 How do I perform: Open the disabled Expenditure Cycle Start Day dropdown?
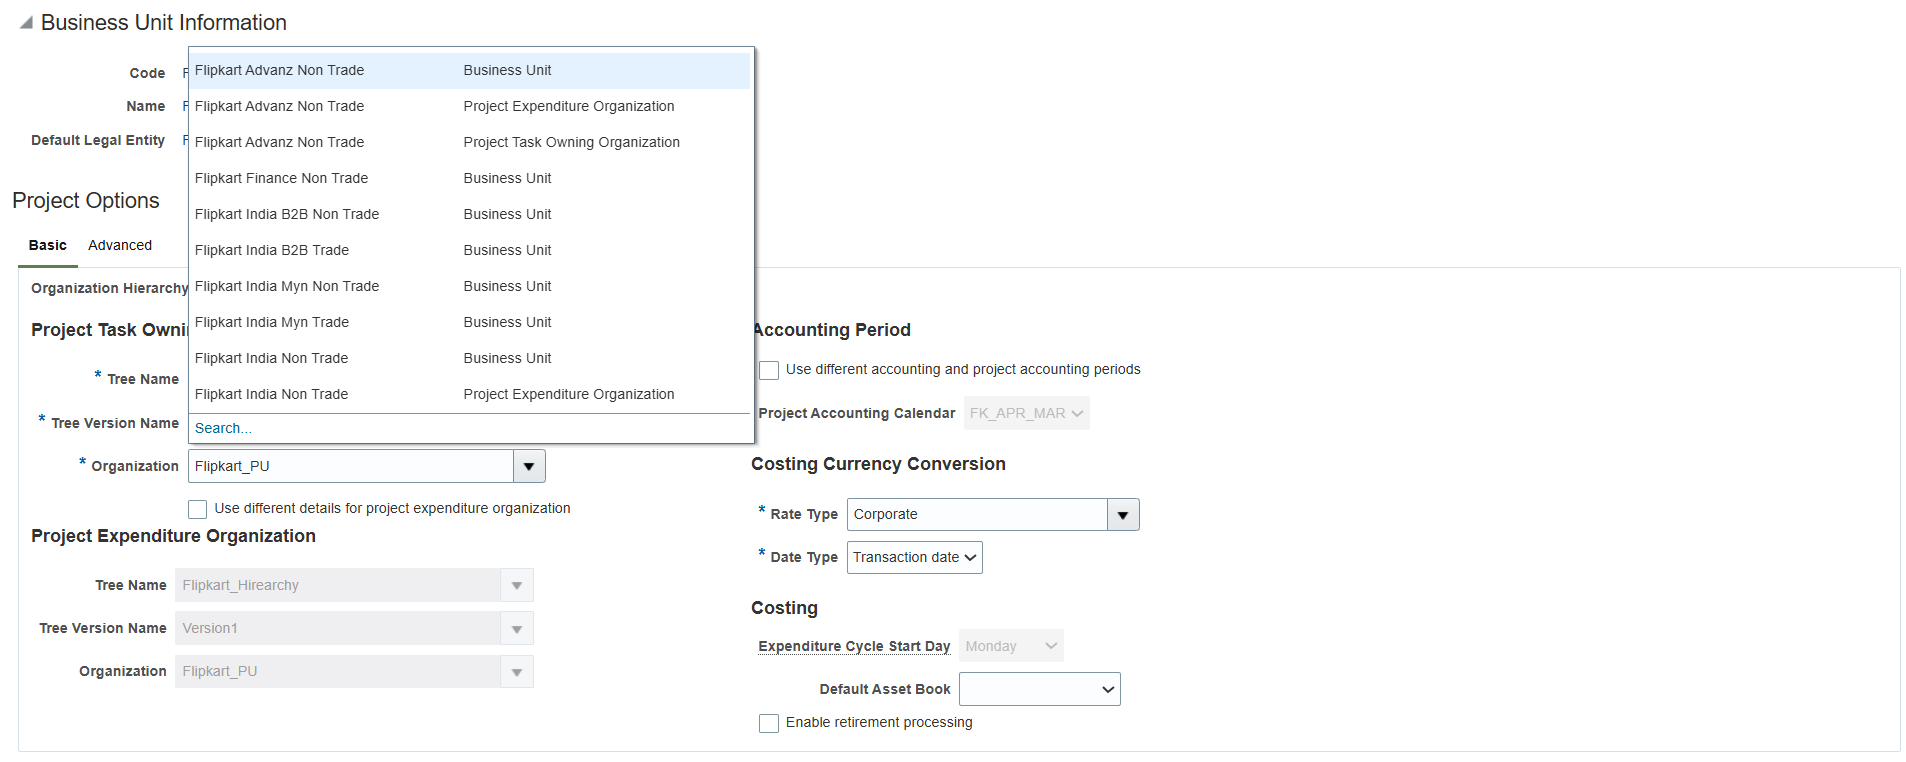1011,646
